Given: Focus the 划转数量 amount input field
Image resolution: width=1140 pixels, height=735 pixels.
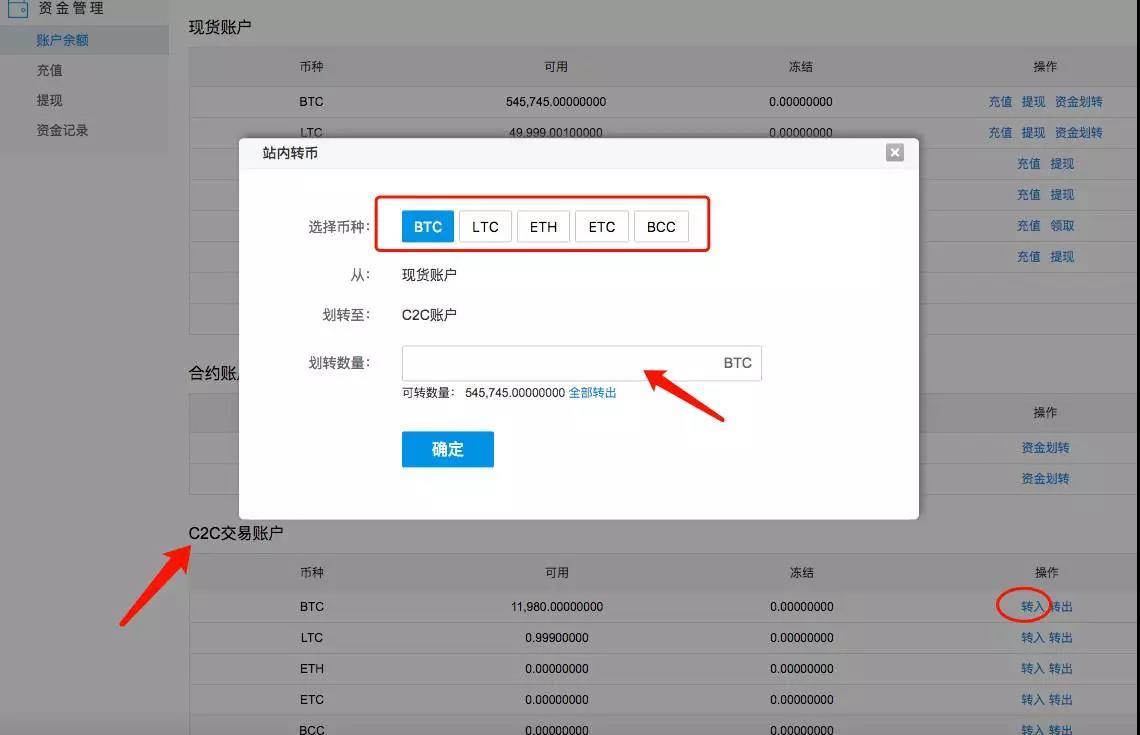Looking at the screenshot, I should [582, 363].
